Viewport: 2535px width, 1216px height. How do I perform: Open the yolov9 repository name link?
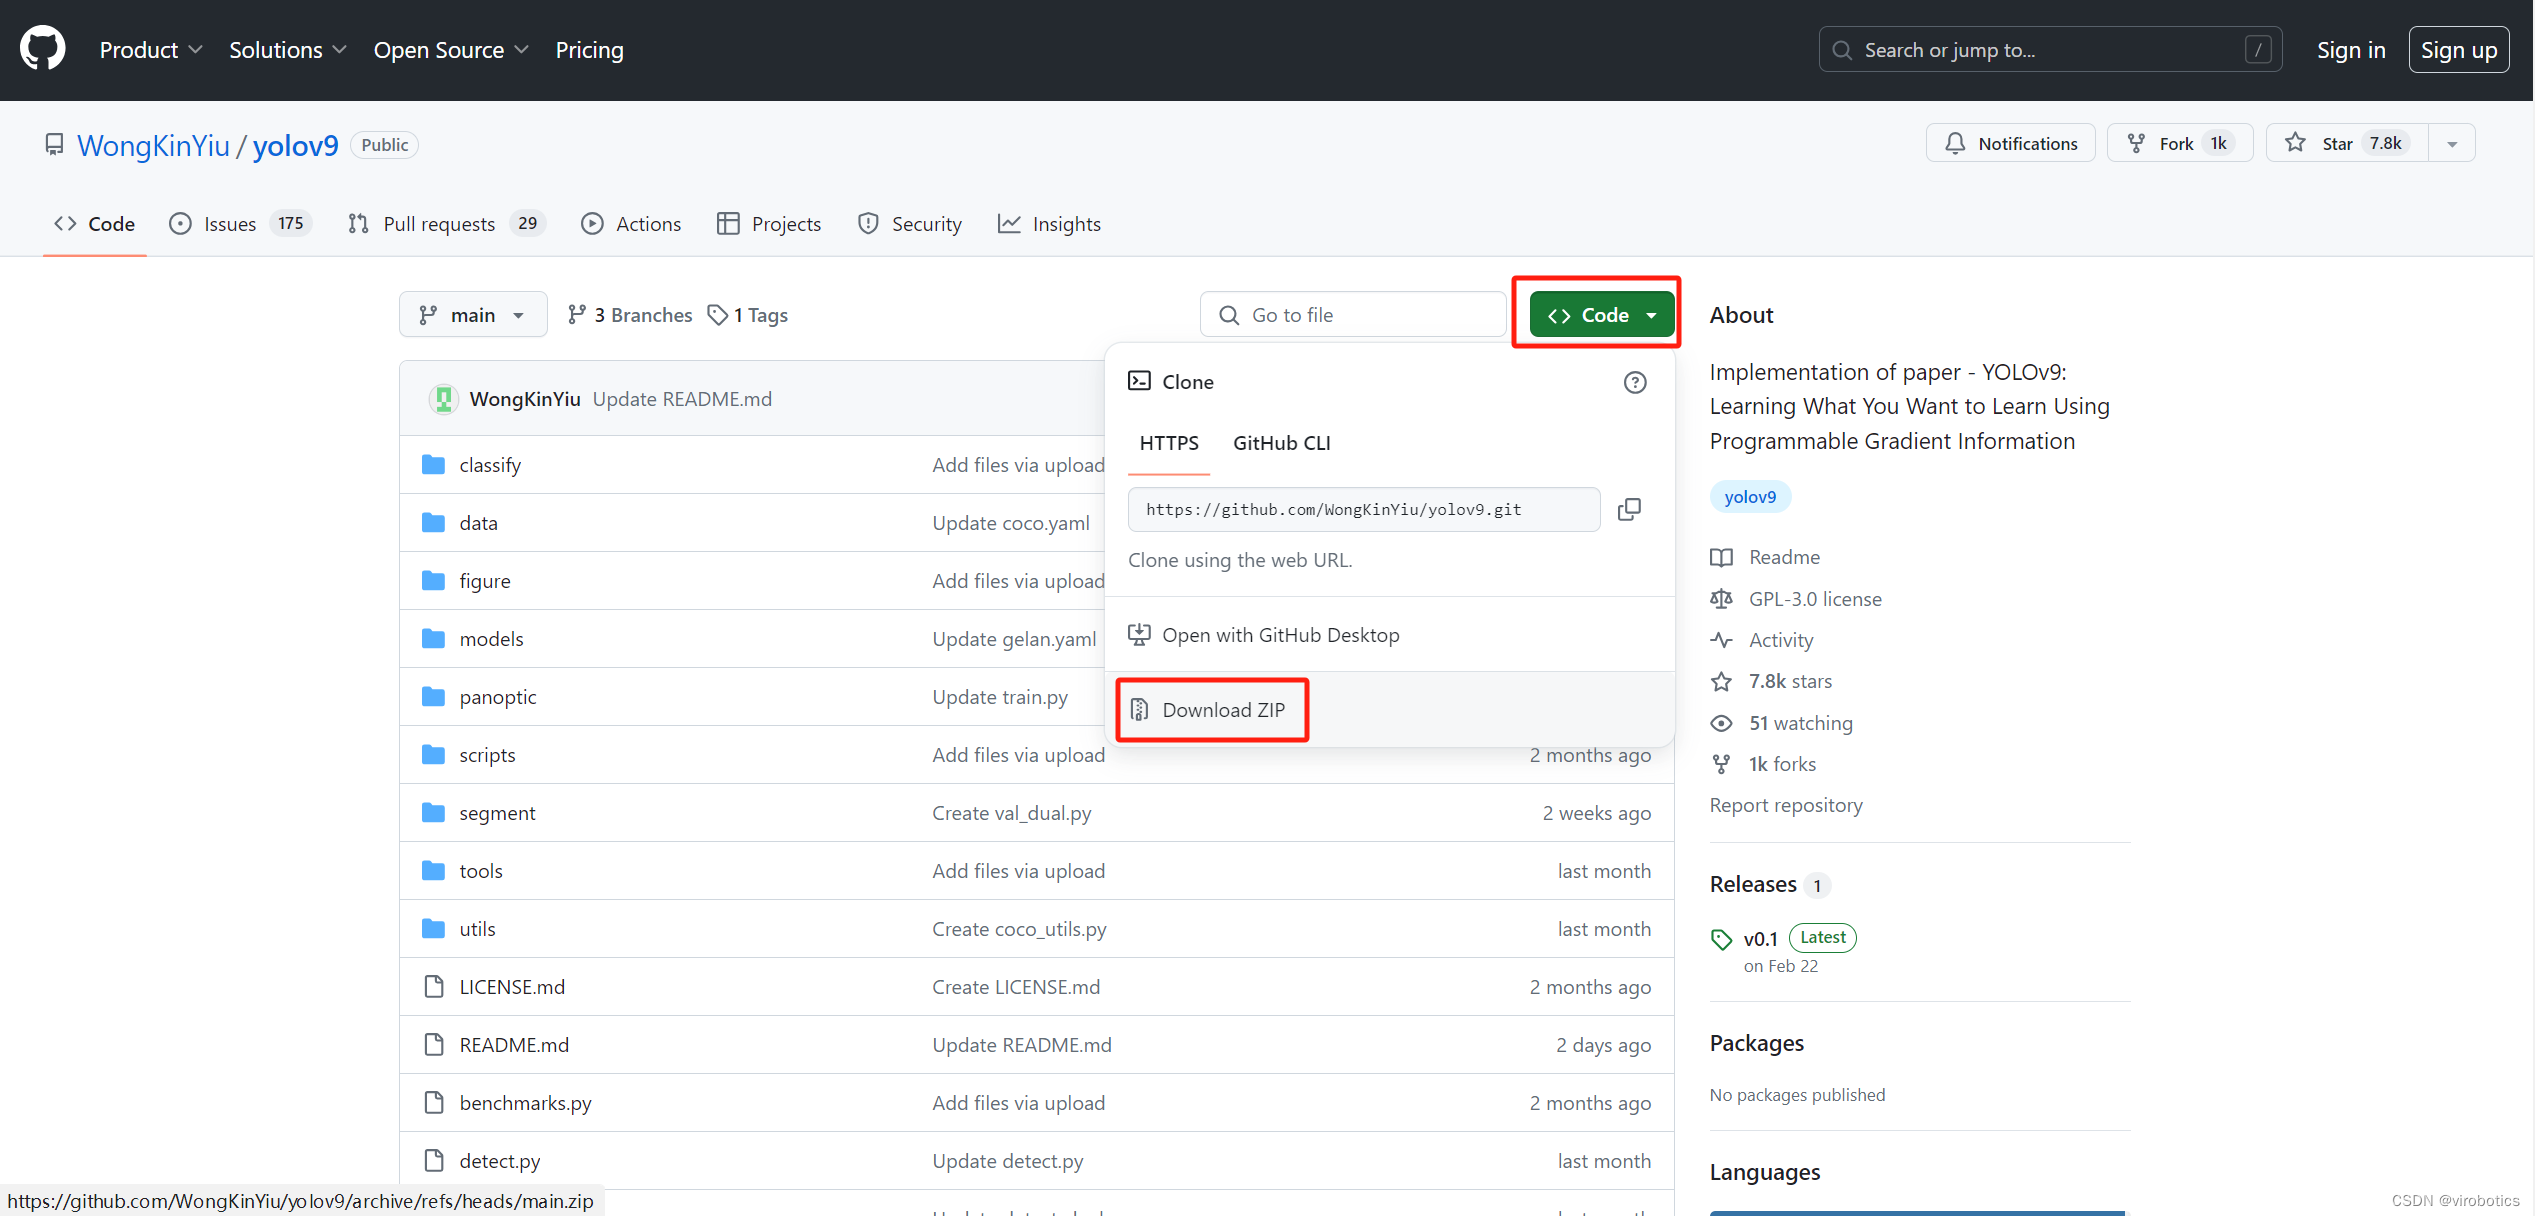coord(296,146)
